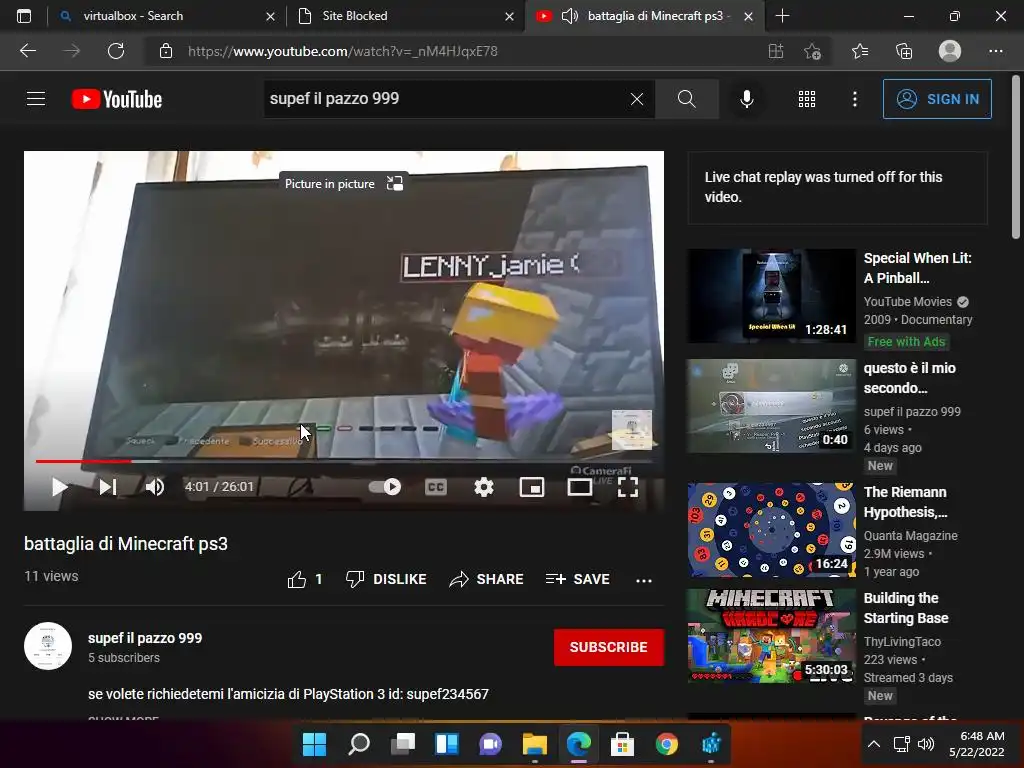This screenshot has width=1024, height=768.
Task: Open Edge Collections panel
Action: pyautogui.click(x=904, y=51)
